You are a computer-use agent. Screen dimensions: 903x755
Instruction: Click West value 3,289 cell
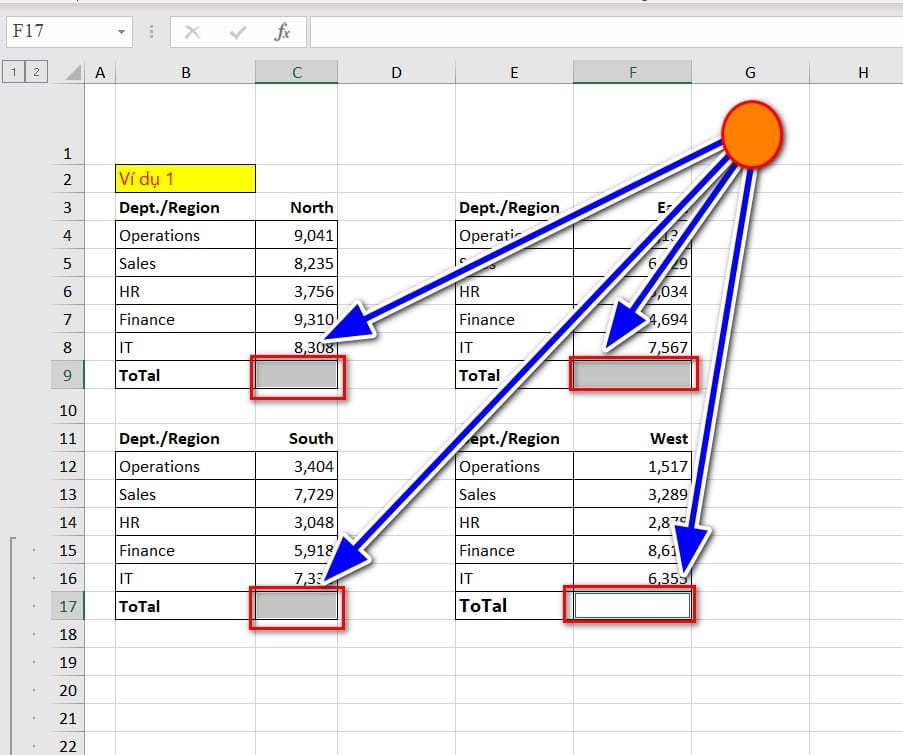[632, 494]
